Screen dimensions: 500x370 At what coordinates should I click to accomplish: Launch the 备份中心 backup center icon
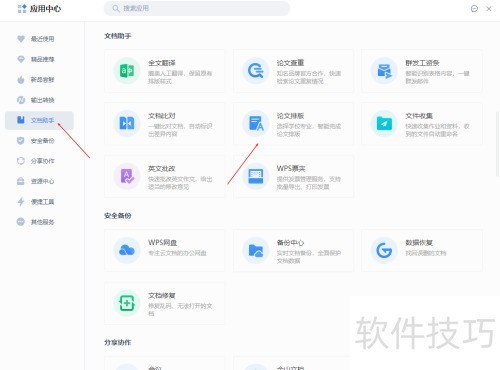pyautogui.click(x=255, y=250)
